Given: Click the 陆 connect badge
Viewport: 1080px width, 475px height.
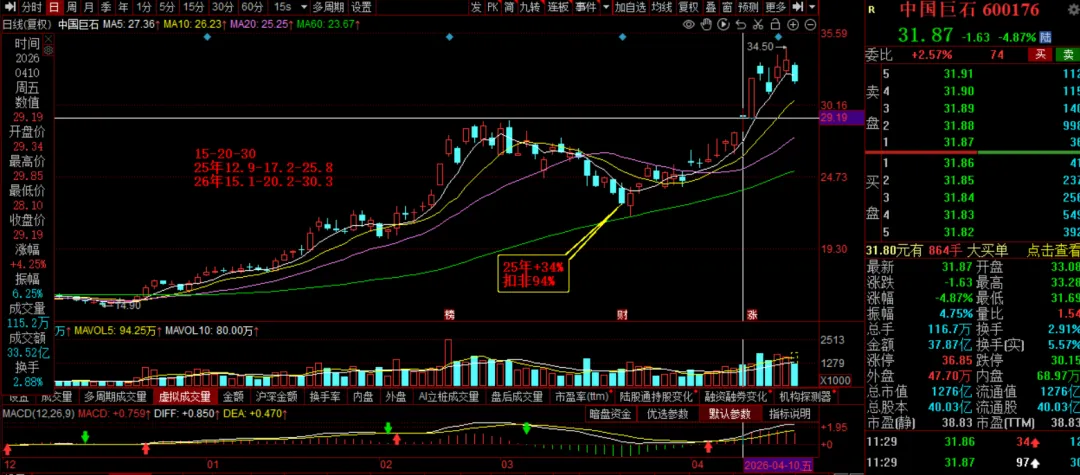Looking at the screenshot, I should click(1046, 36).
